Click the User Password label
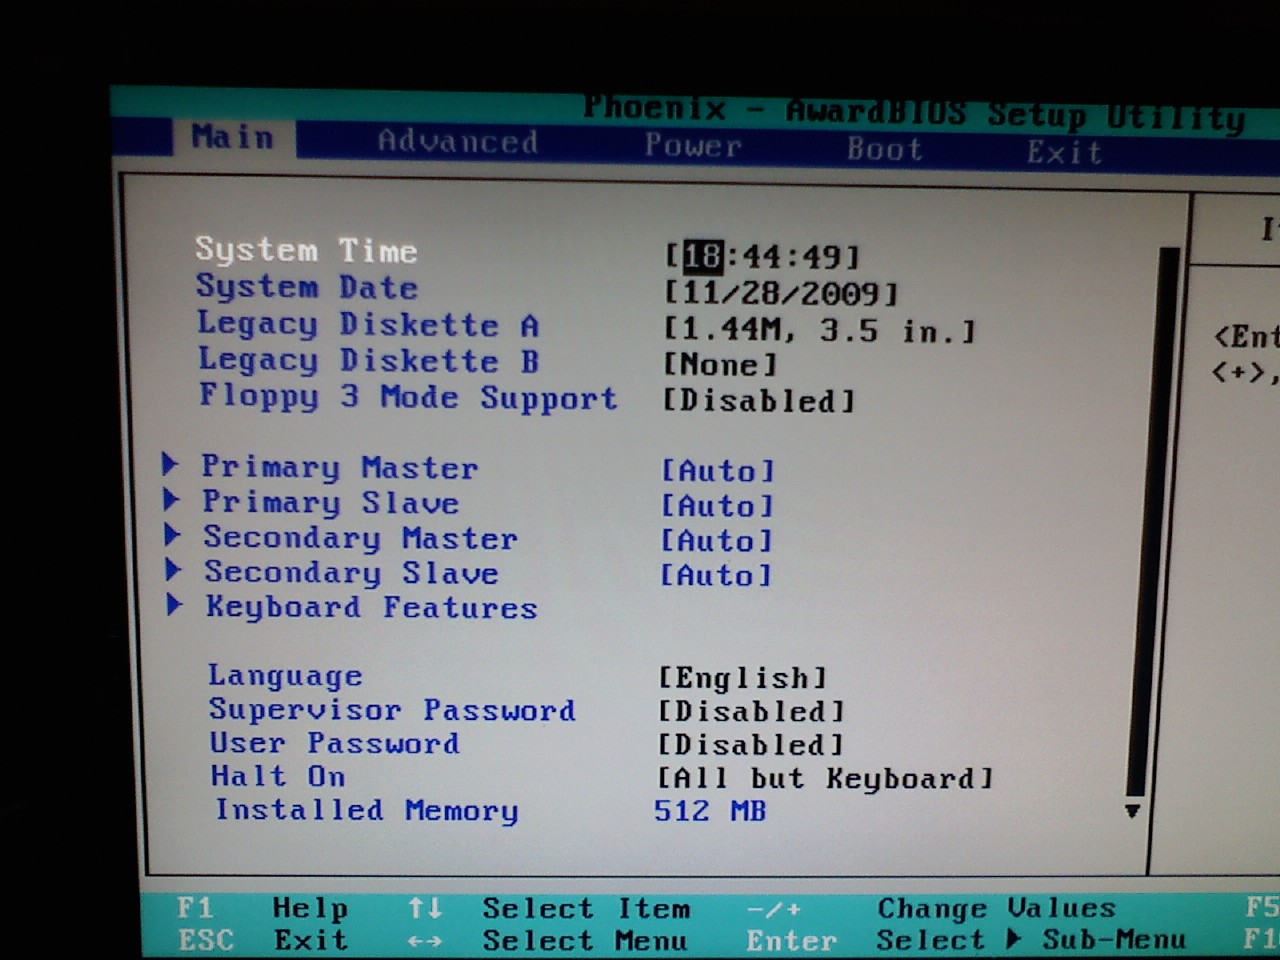The height and width of the screenshot is (960, 1280). point(335,744)
